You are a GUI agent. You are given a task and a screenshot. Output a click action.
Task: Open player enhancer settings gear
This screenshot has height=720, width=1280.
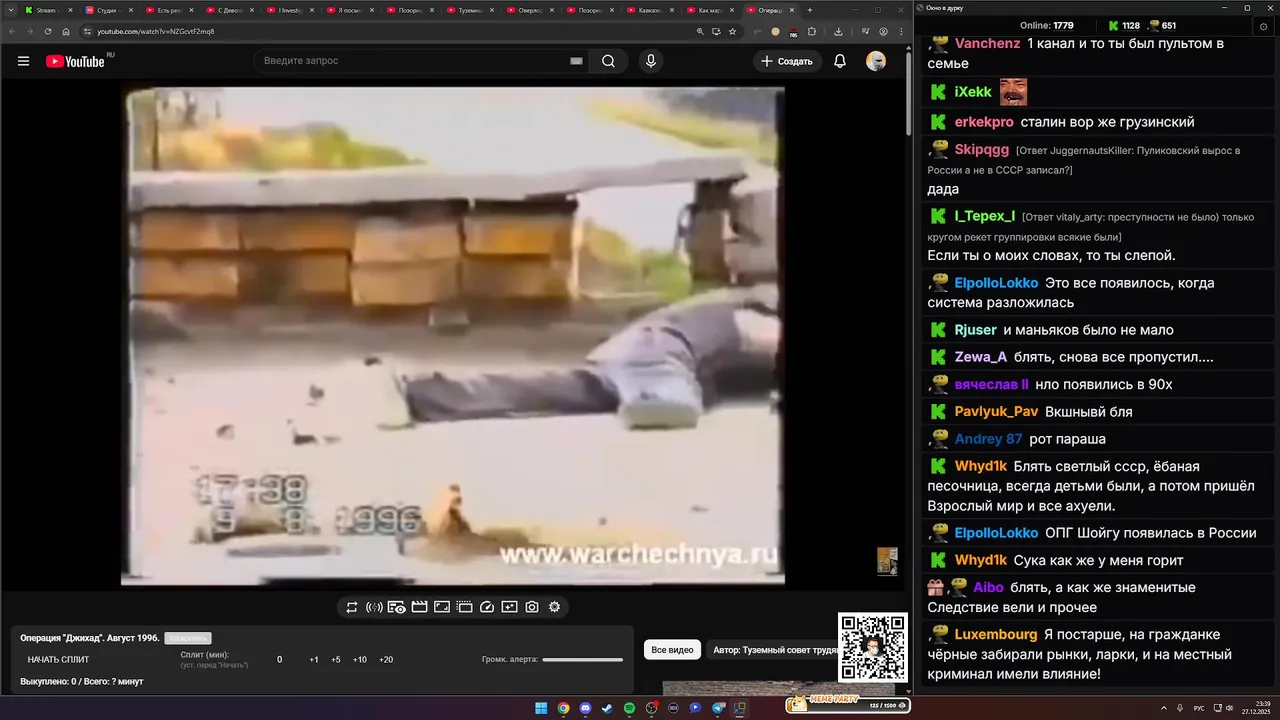point(554,607)
